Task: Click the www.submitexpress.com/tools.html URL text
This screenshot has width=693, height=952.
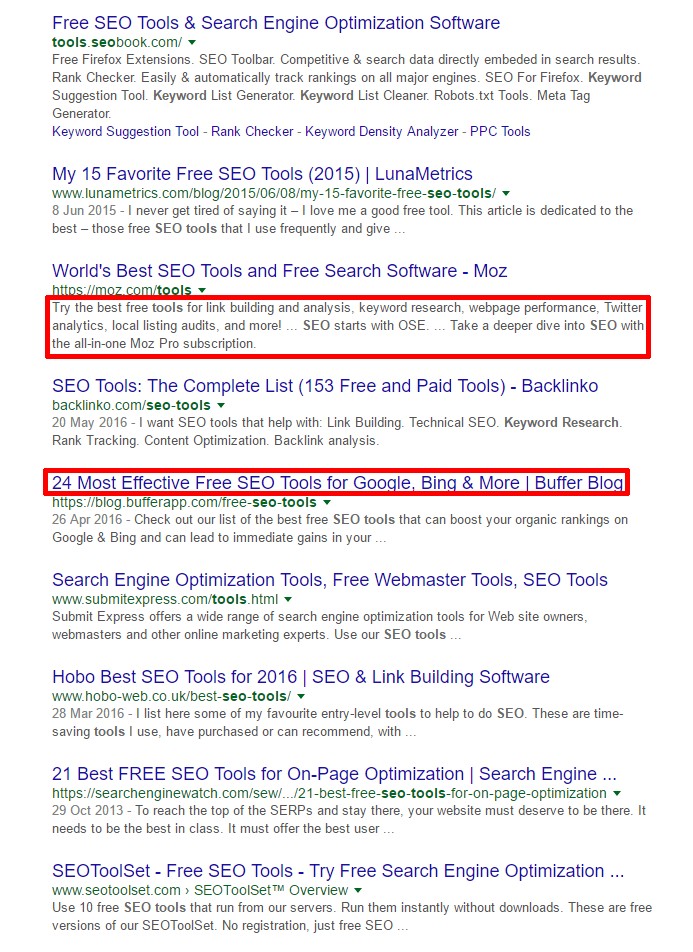Action: click(x=165, y=600)
